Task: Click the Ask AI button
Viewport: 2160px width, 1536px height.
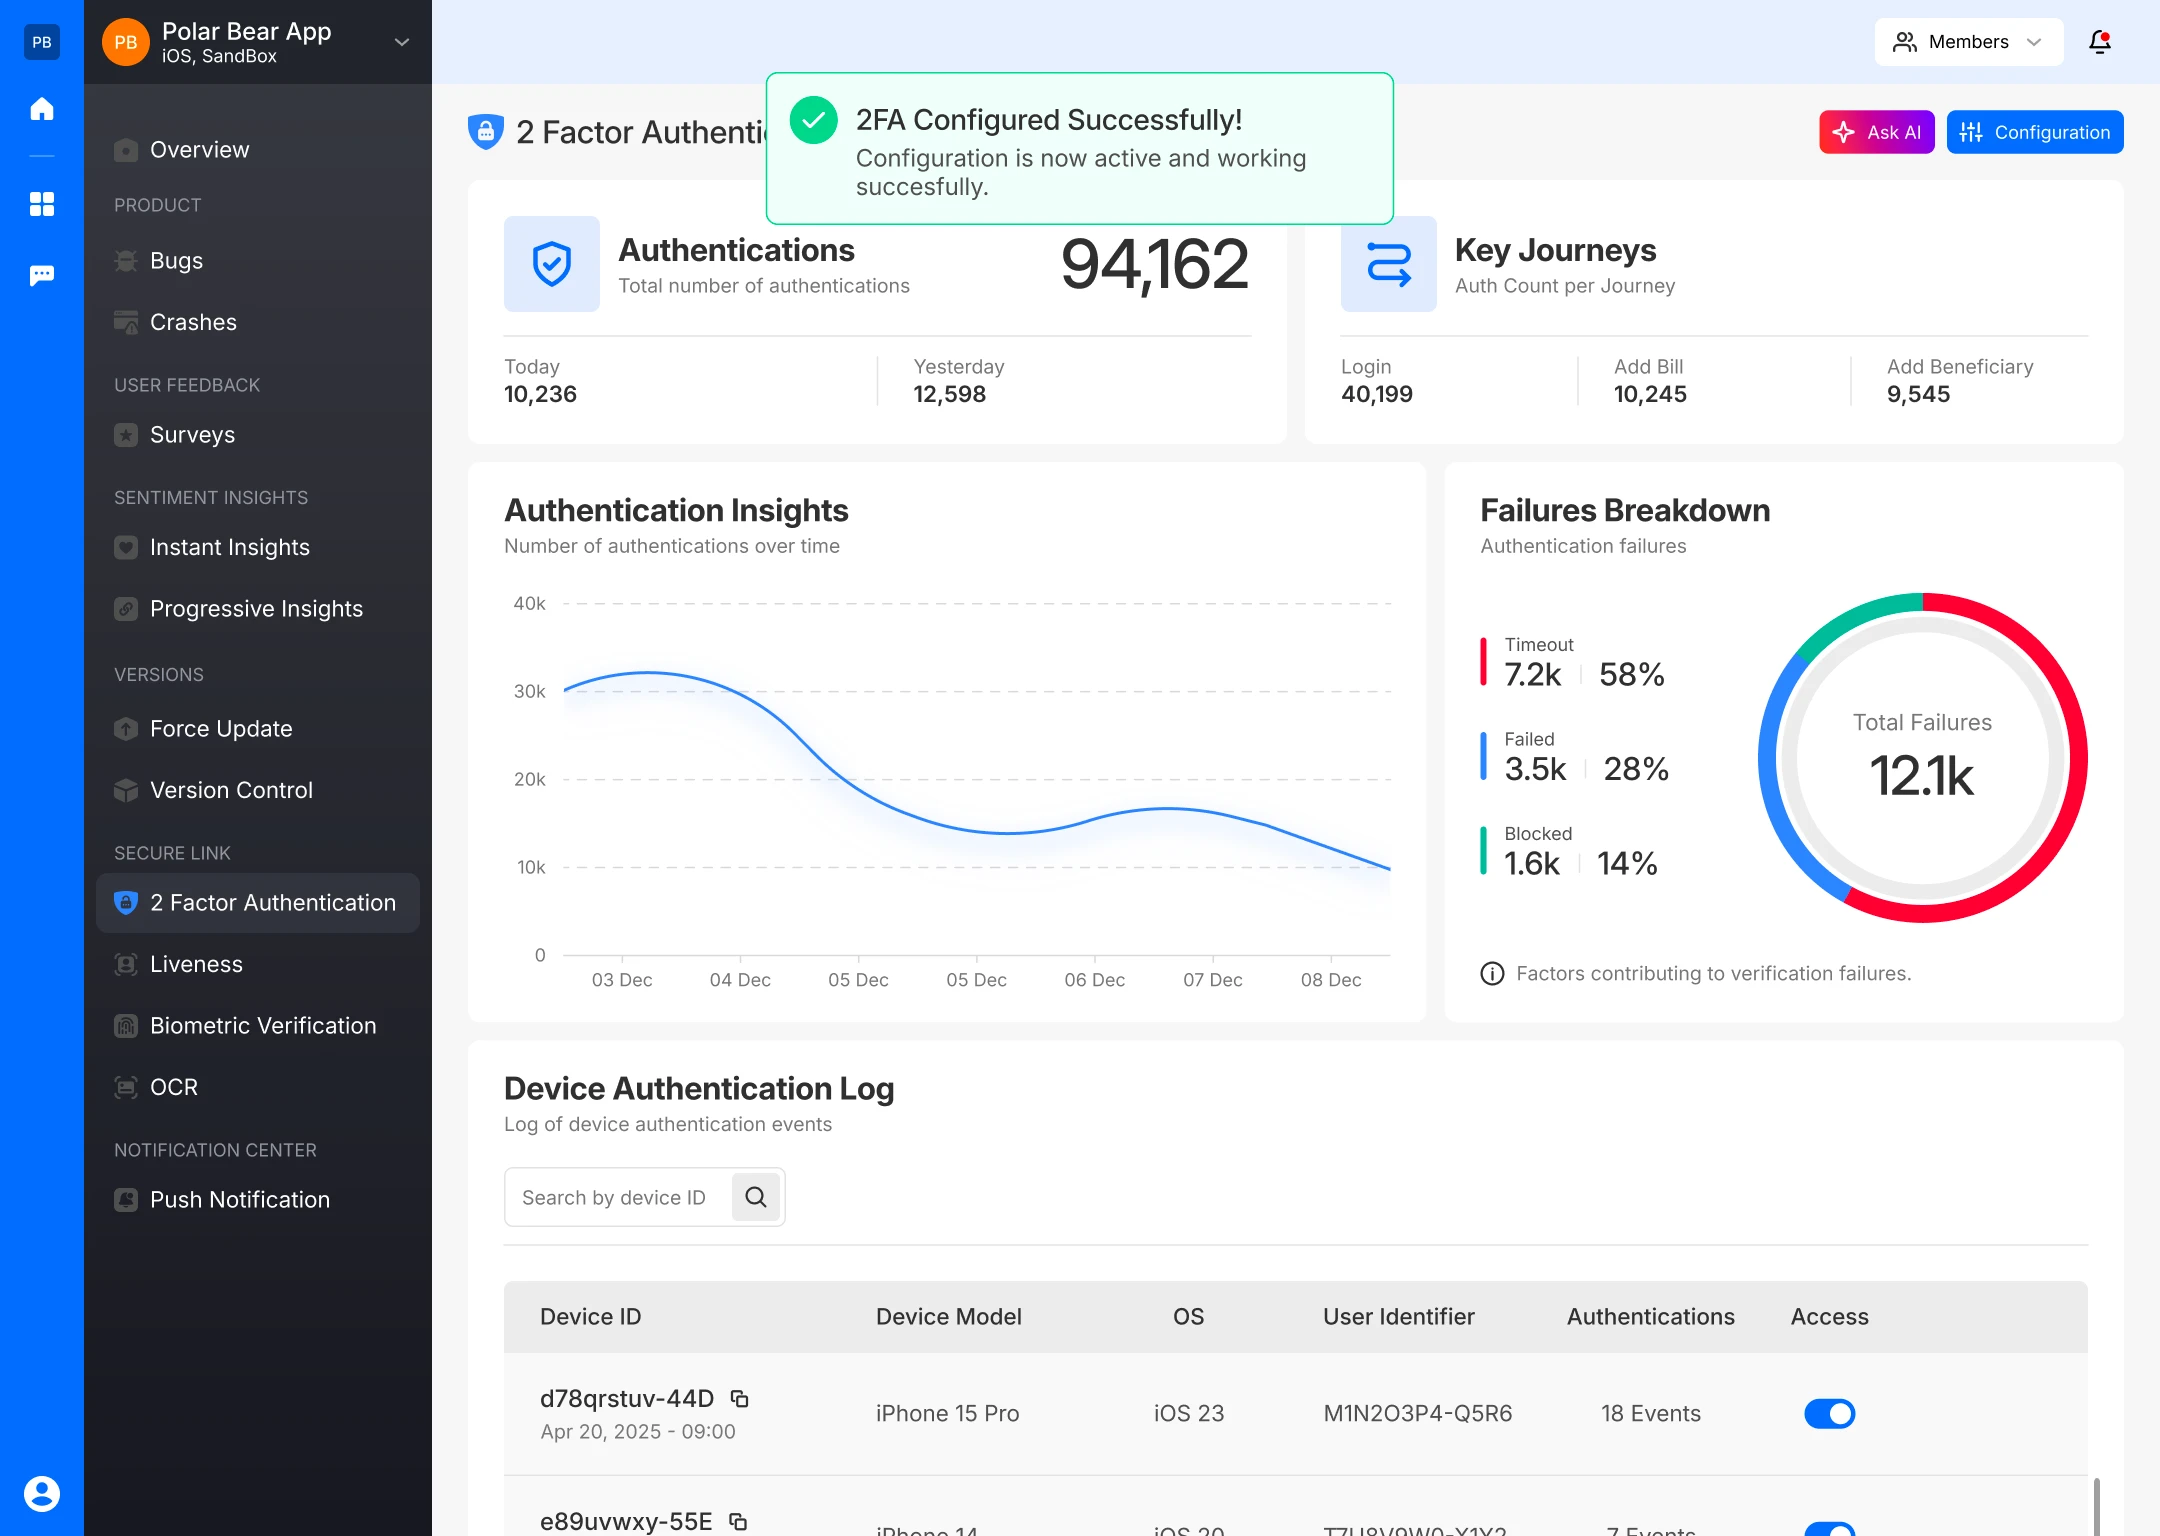Action: point(1876,132)
